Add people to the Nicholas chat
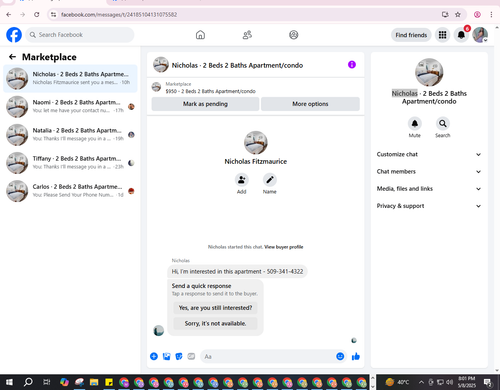Screen dimensions: 500x390 coord(241,180)
